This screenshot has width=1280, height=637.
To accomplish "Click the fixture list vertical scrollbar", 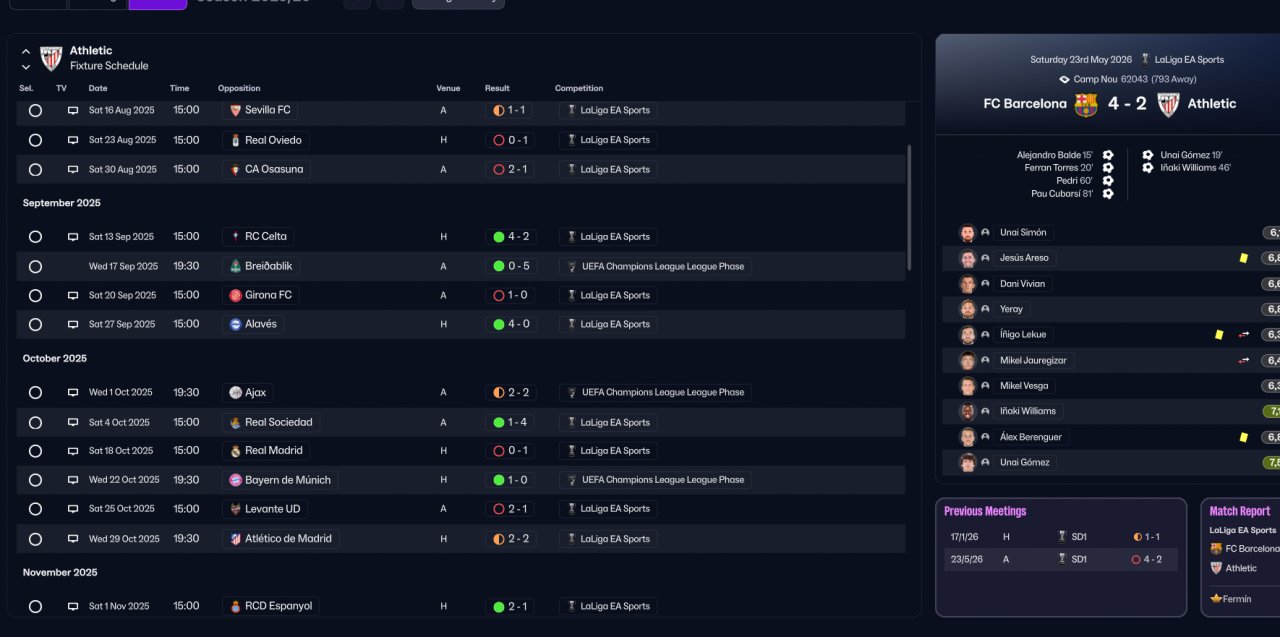I will tap(909, 207).
